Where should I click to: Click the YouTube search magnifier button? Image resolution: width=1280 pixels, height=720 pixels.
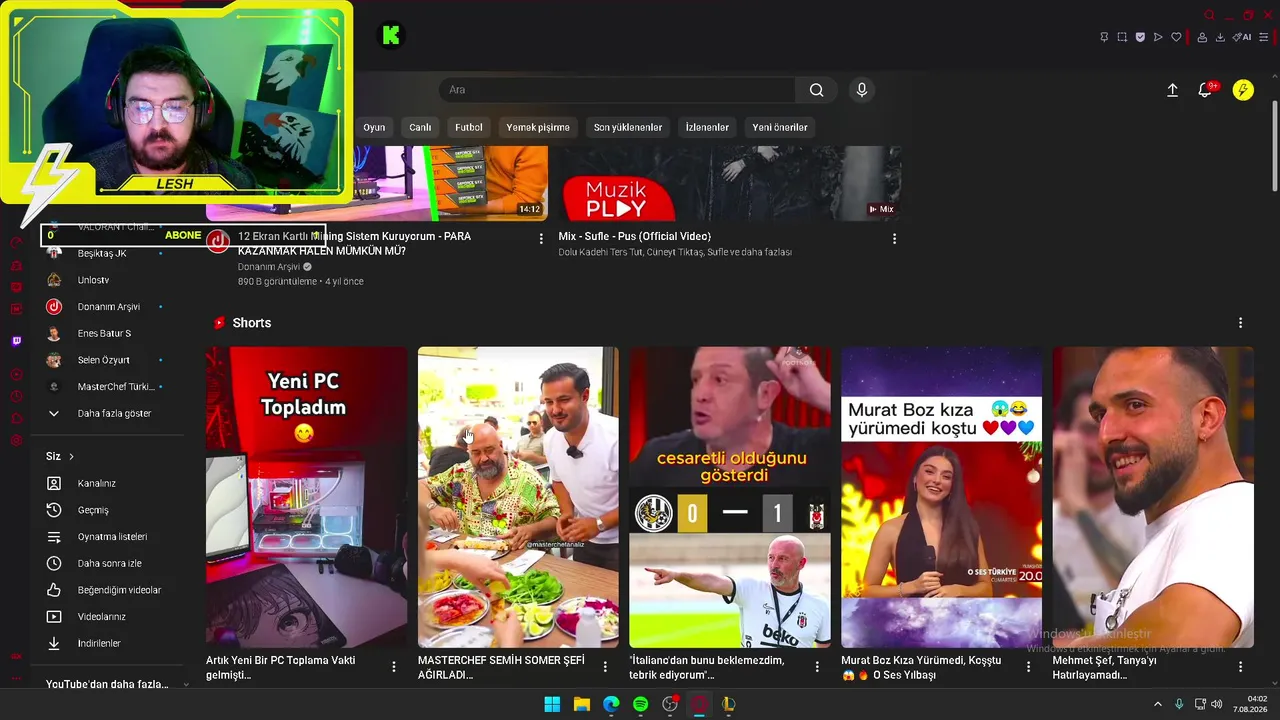(816, 90)
